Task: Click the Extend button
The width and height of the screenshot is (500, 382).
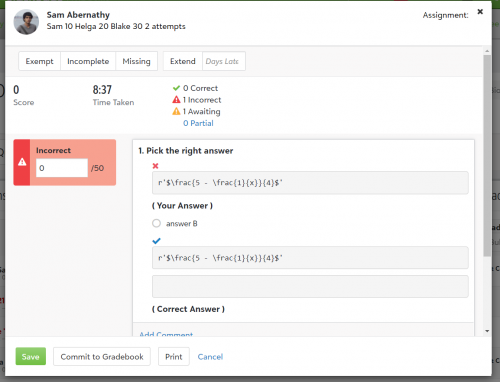Action: (183, 61)
